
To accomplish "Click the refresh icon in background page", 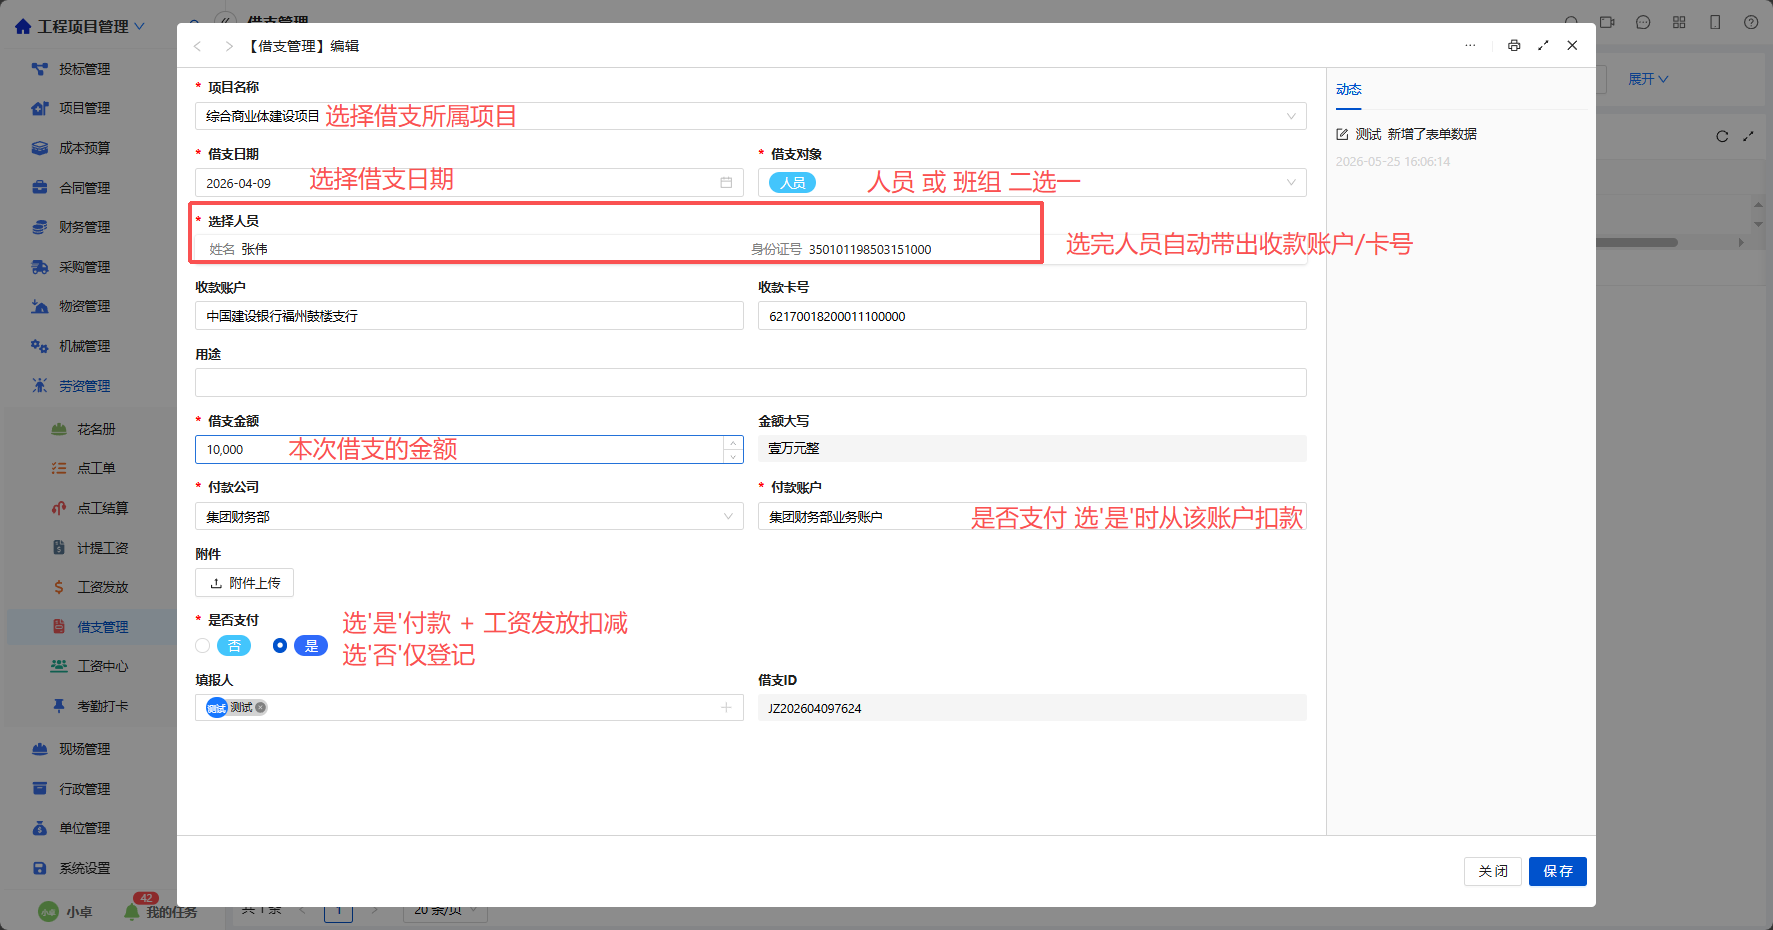I will click(1722, 136).
